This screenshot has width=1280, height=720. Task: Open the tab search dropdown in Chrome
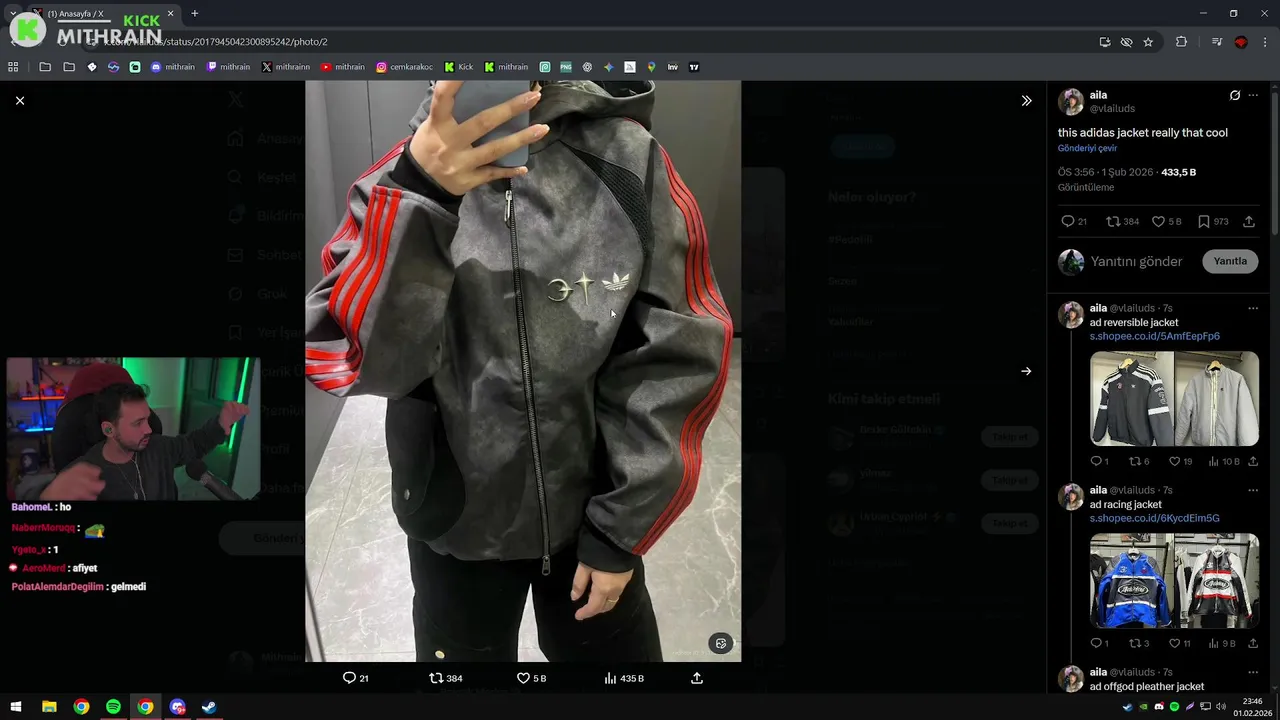pyautogui.click(x=13, y=13)
